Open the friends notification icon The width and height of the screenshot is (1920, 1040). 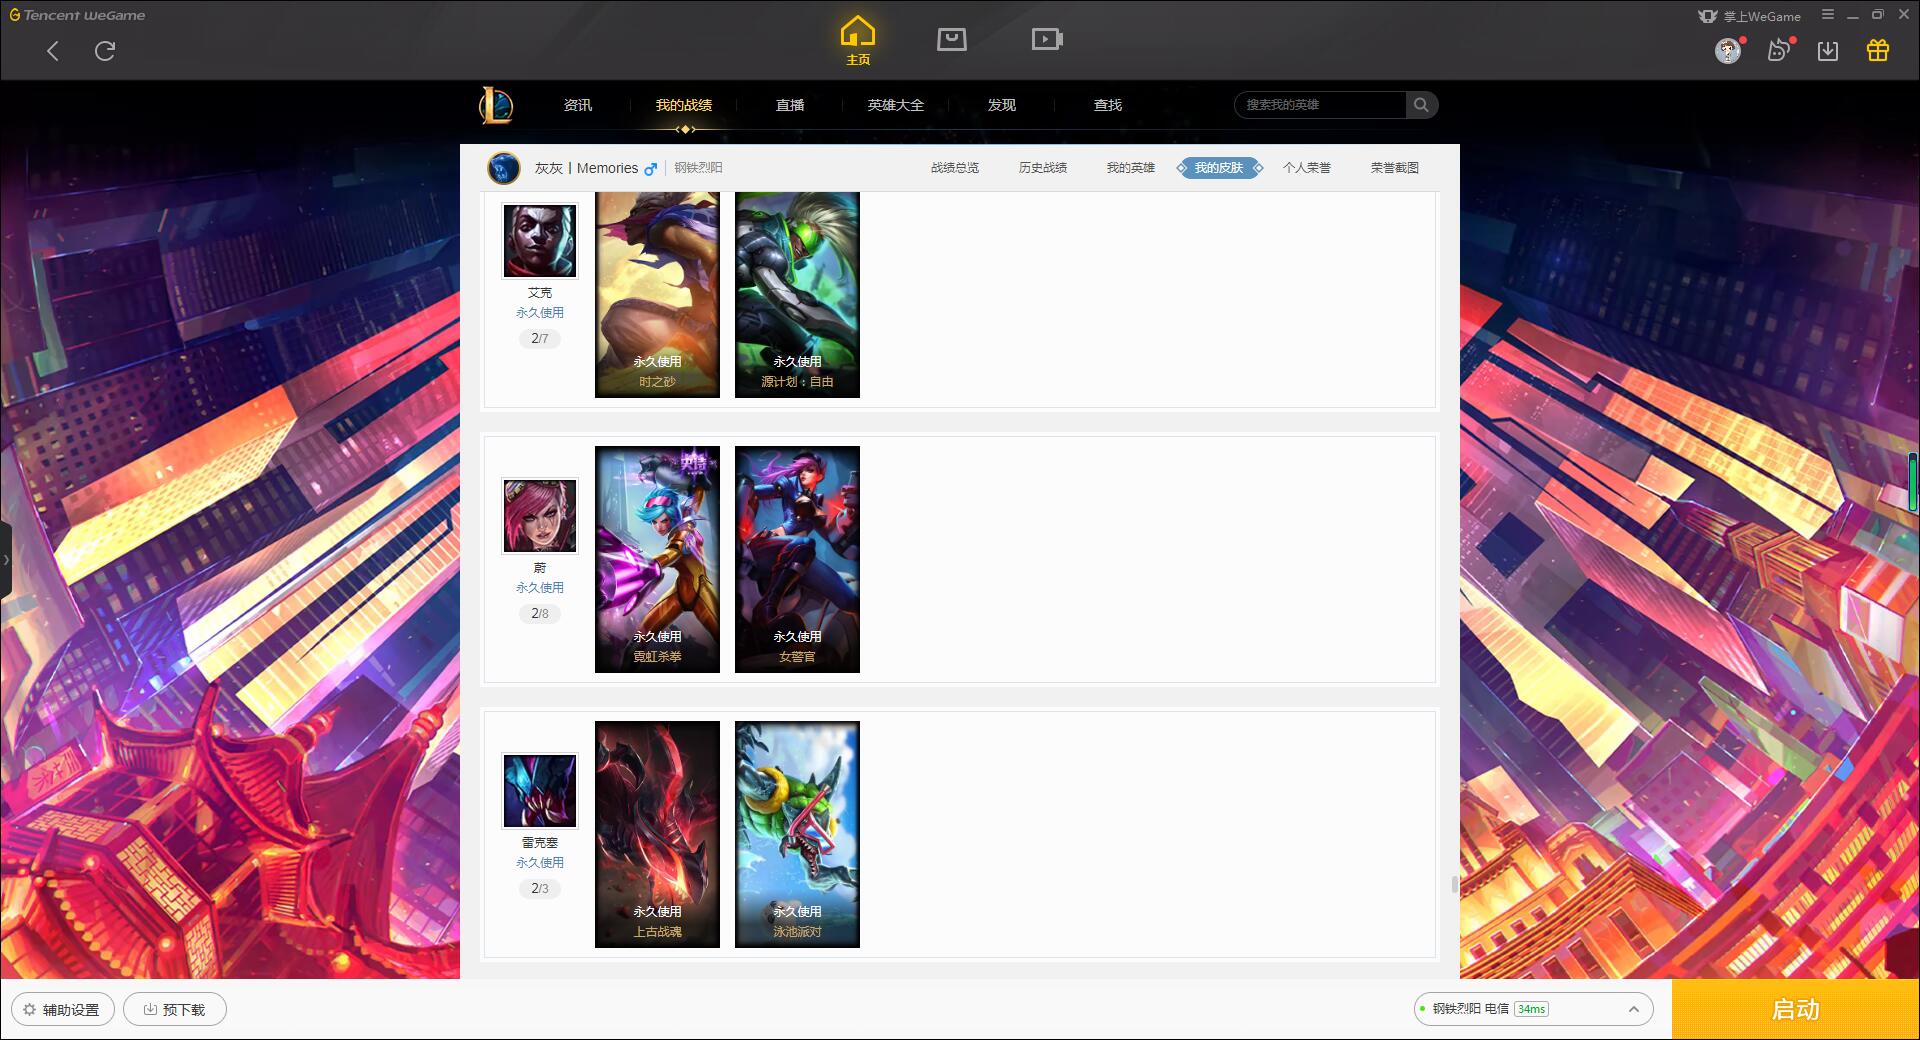pos(1779,50)
